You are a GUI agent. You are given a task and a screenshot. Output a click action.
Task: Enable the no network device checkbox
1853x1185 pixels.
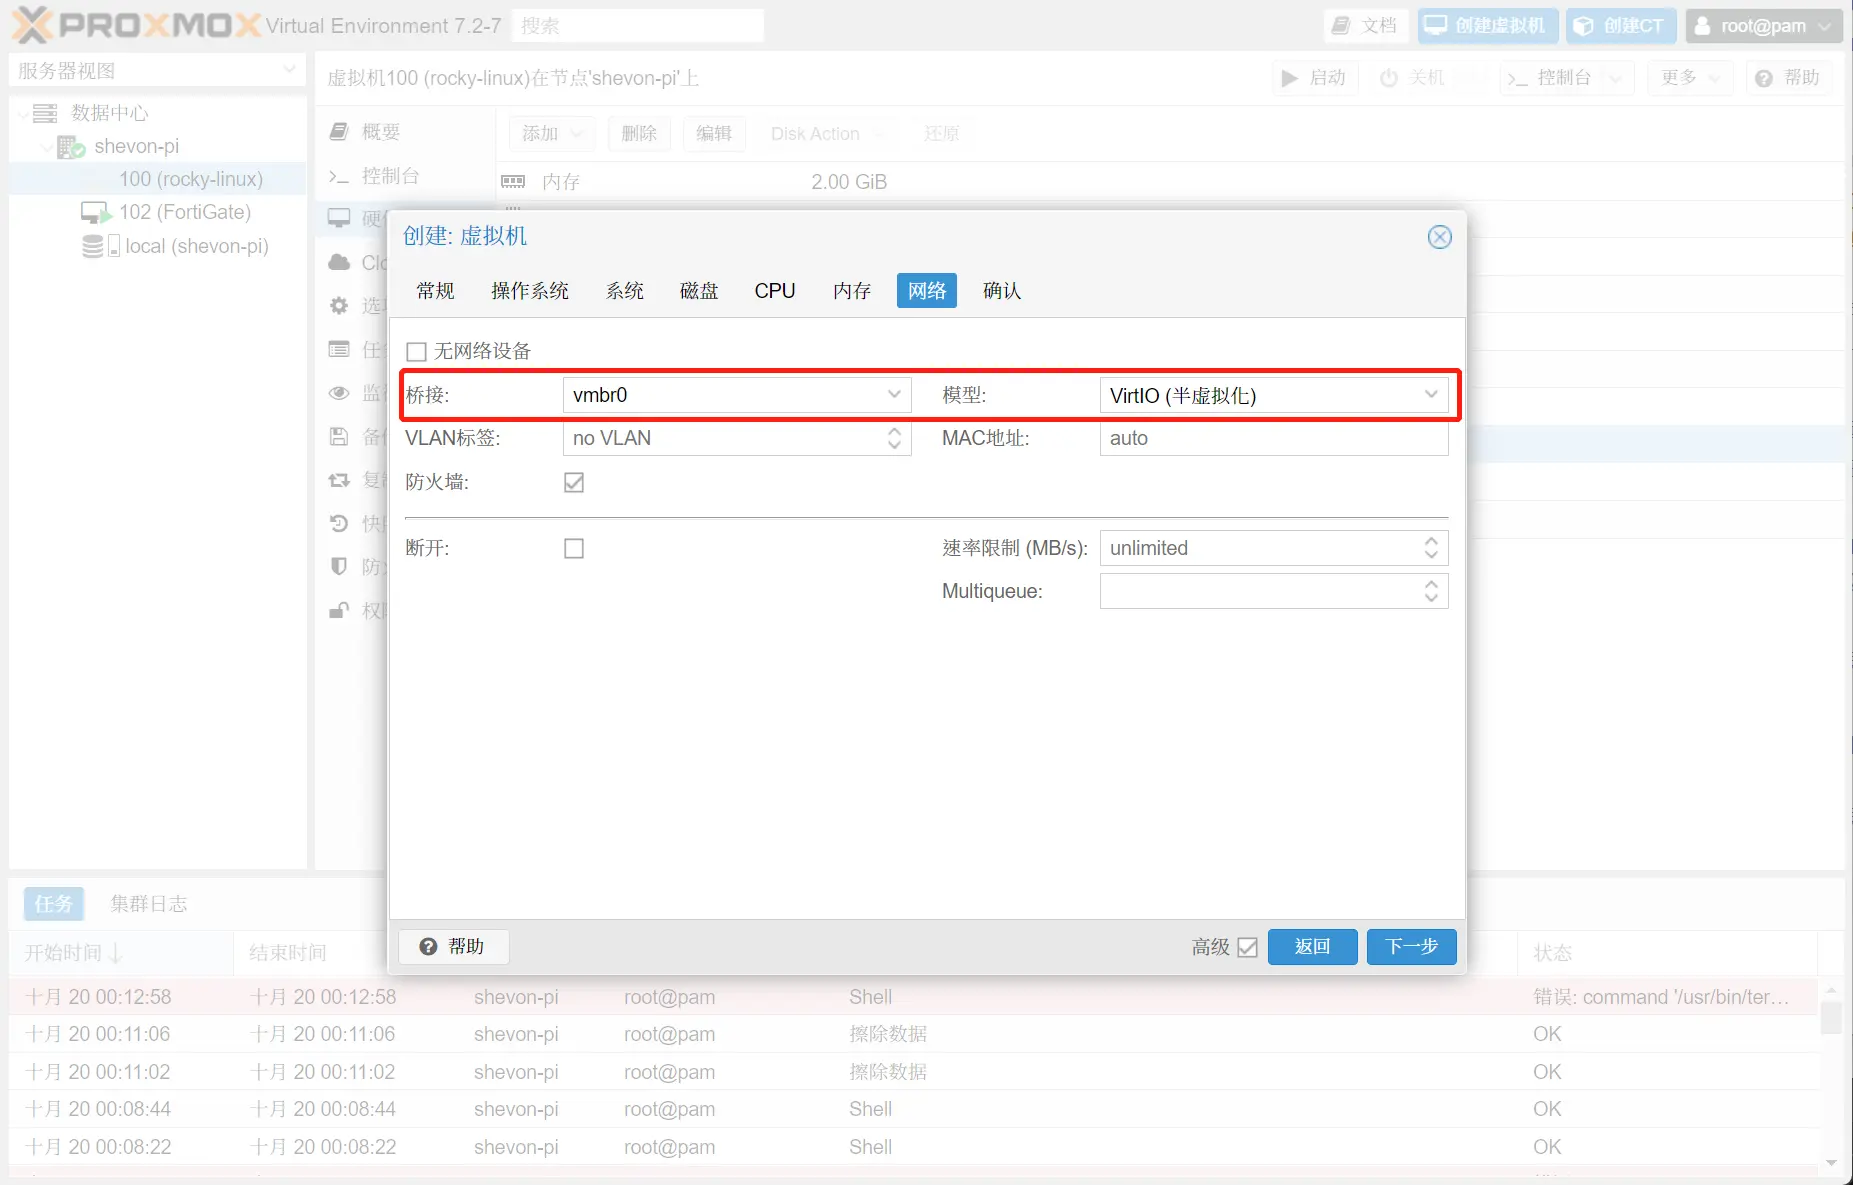416,351
